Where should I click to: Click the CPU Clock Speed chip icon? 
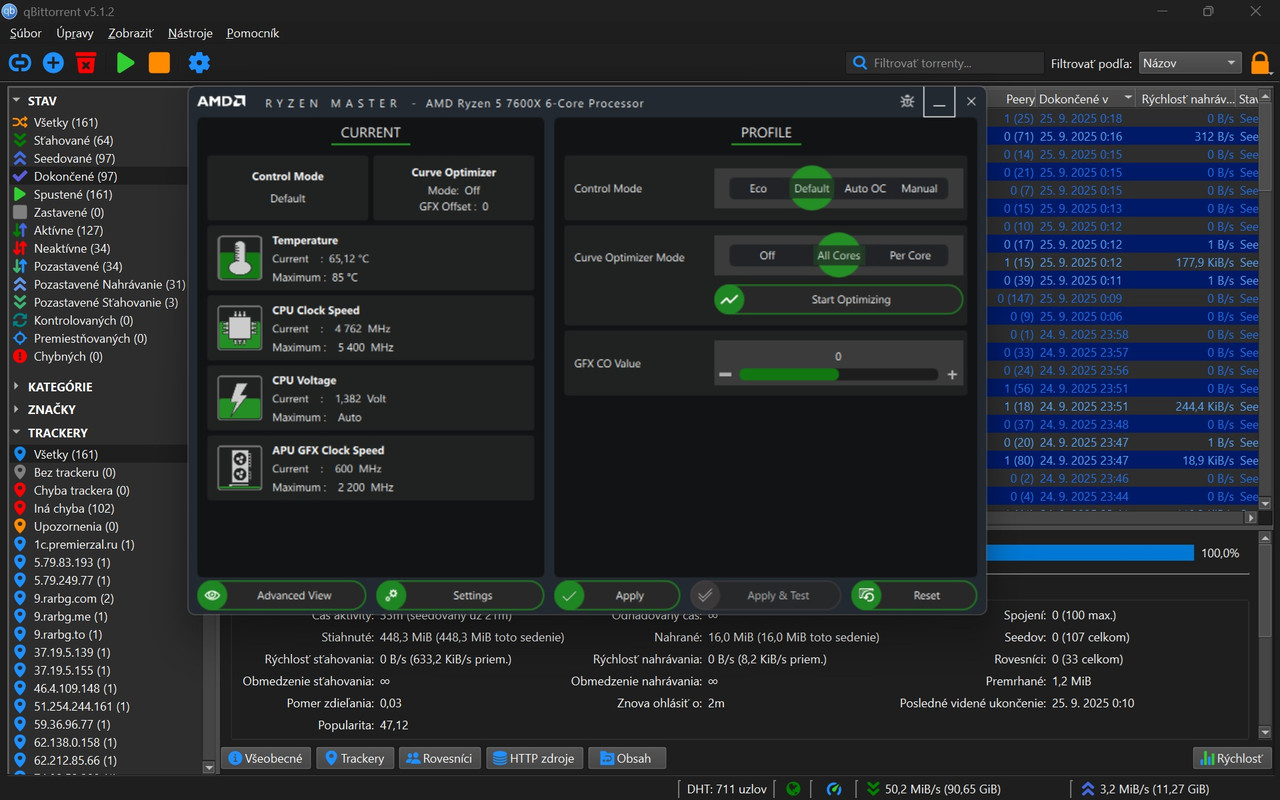[x=239, y=328]
